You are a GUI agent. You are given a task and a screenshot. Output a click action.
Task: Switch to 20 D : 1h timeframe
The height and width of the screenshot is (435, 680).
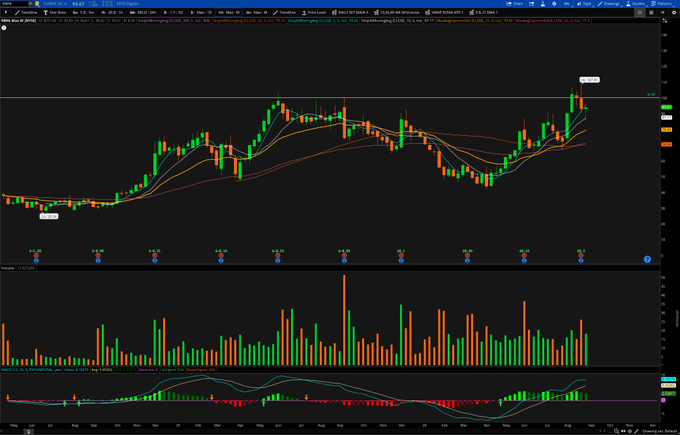click(112, 13)
